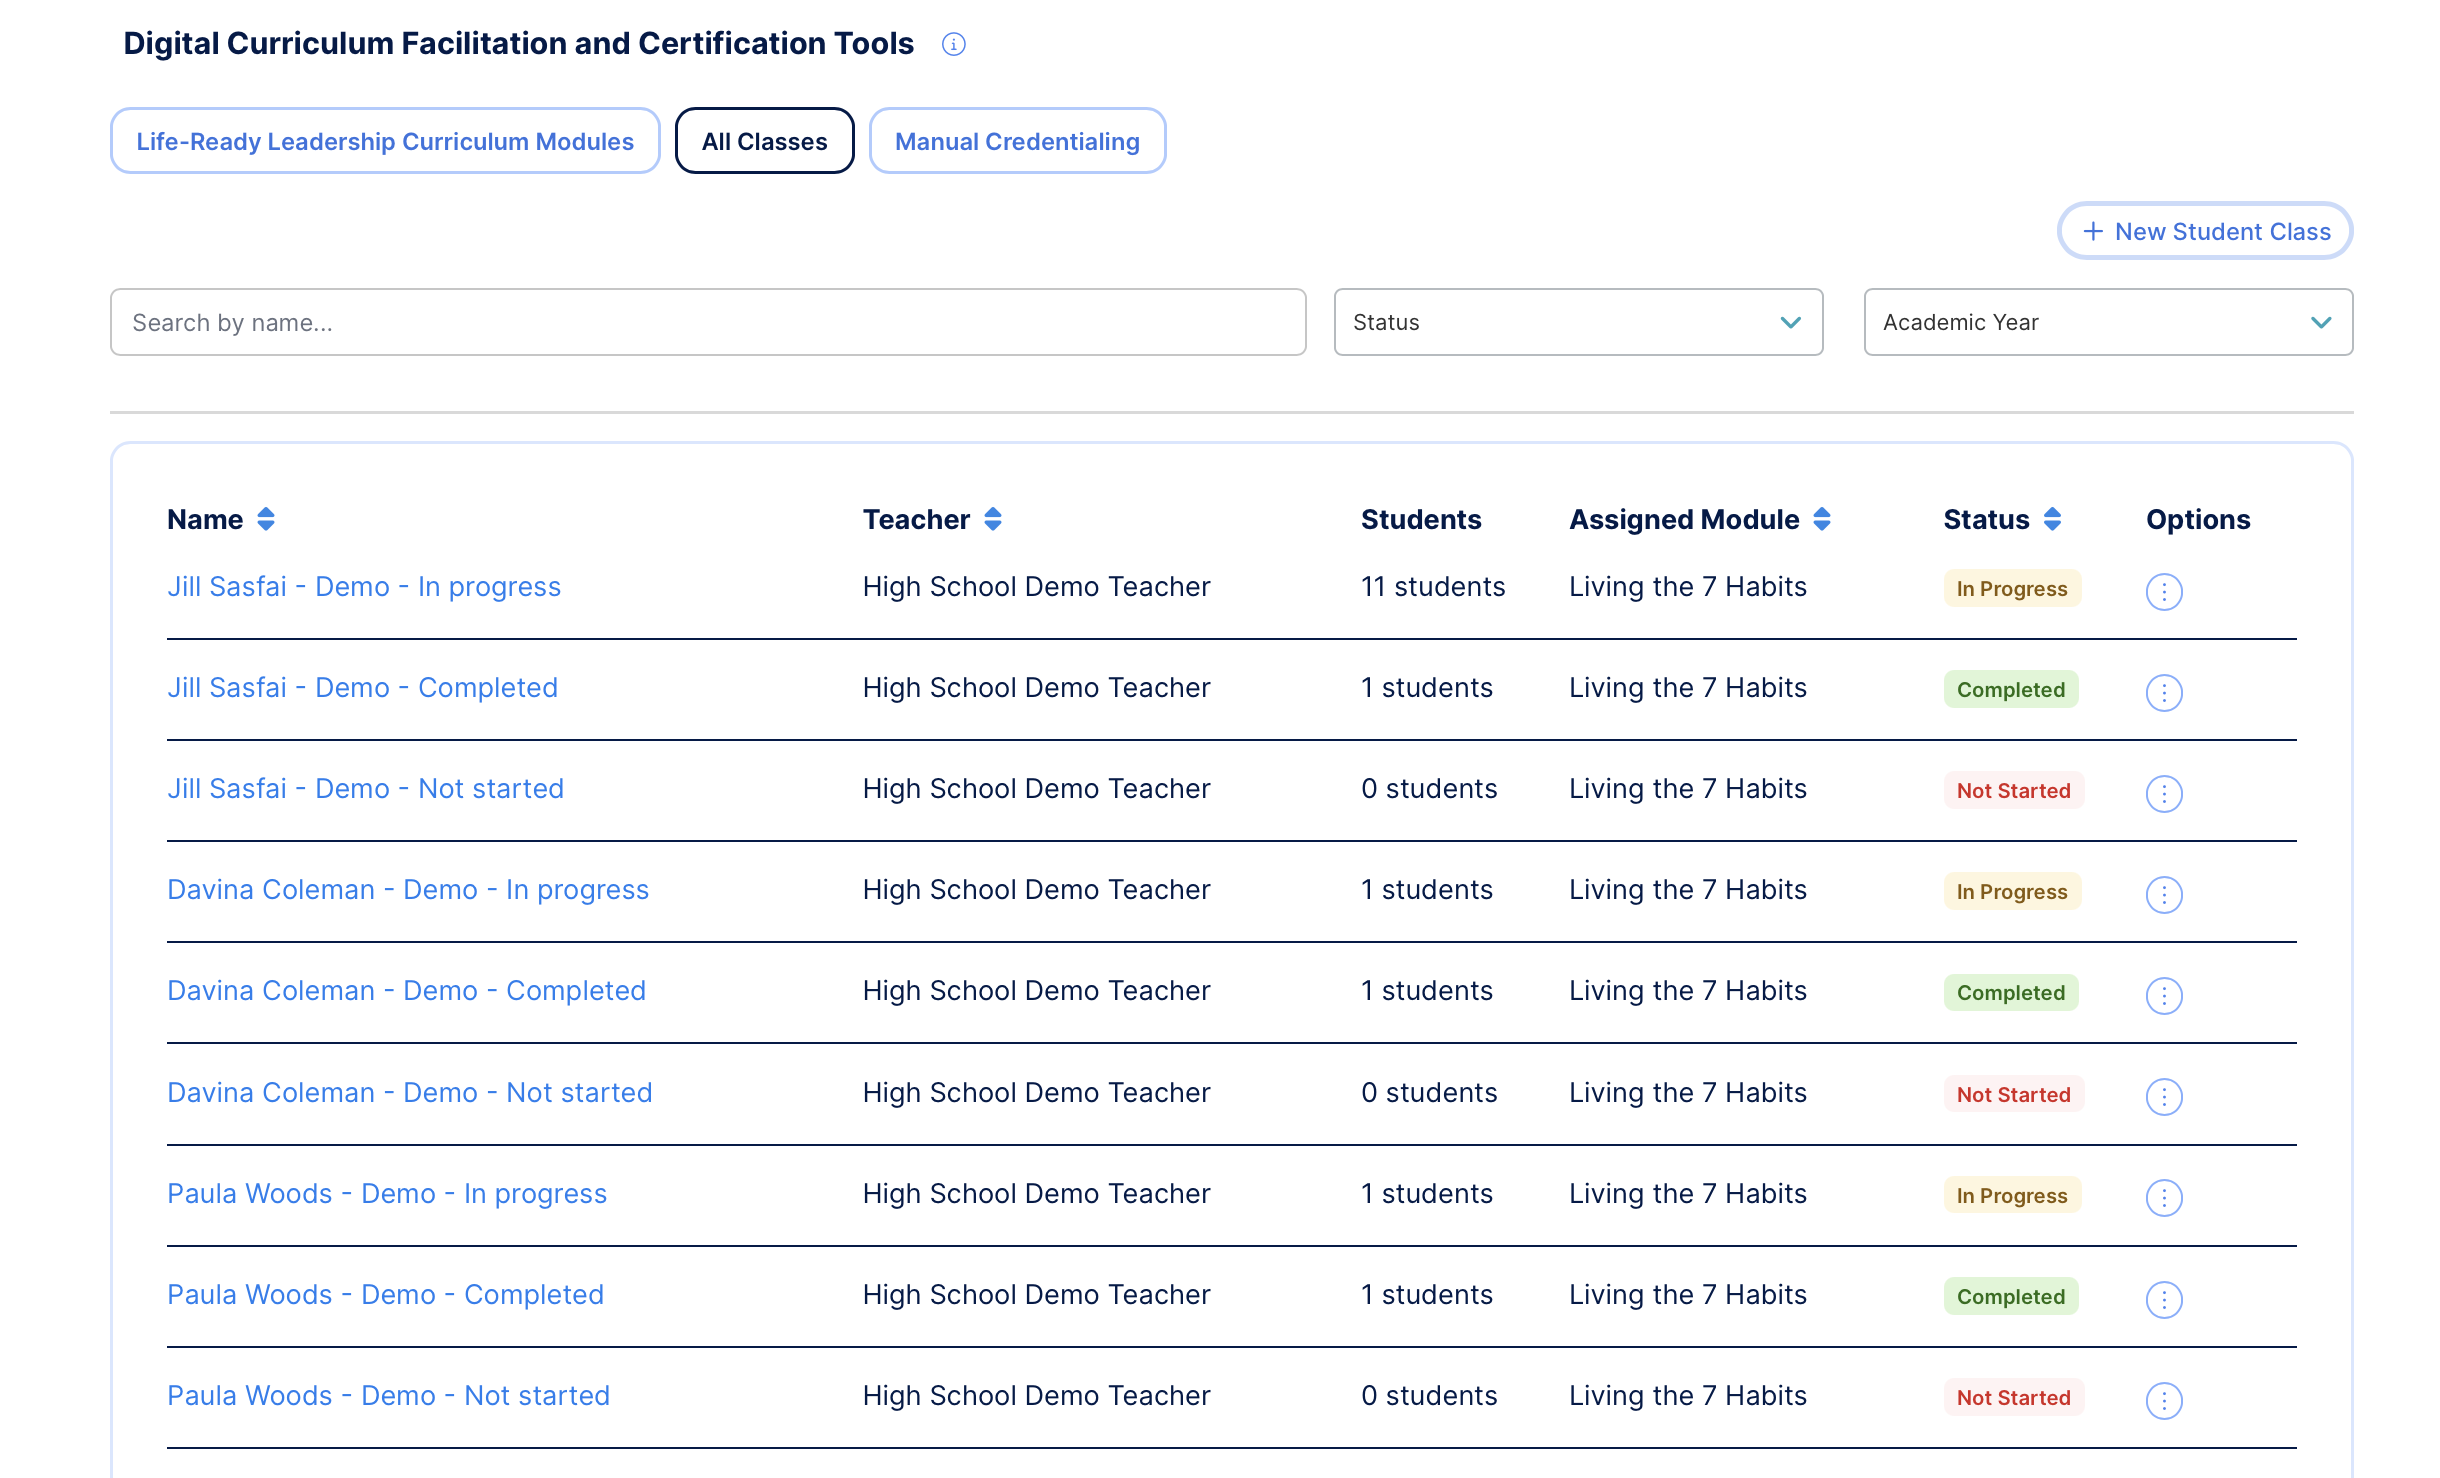Open Davina Coleman - Demo - Not started class
2440x1478 pixels.
(409, 1093)
